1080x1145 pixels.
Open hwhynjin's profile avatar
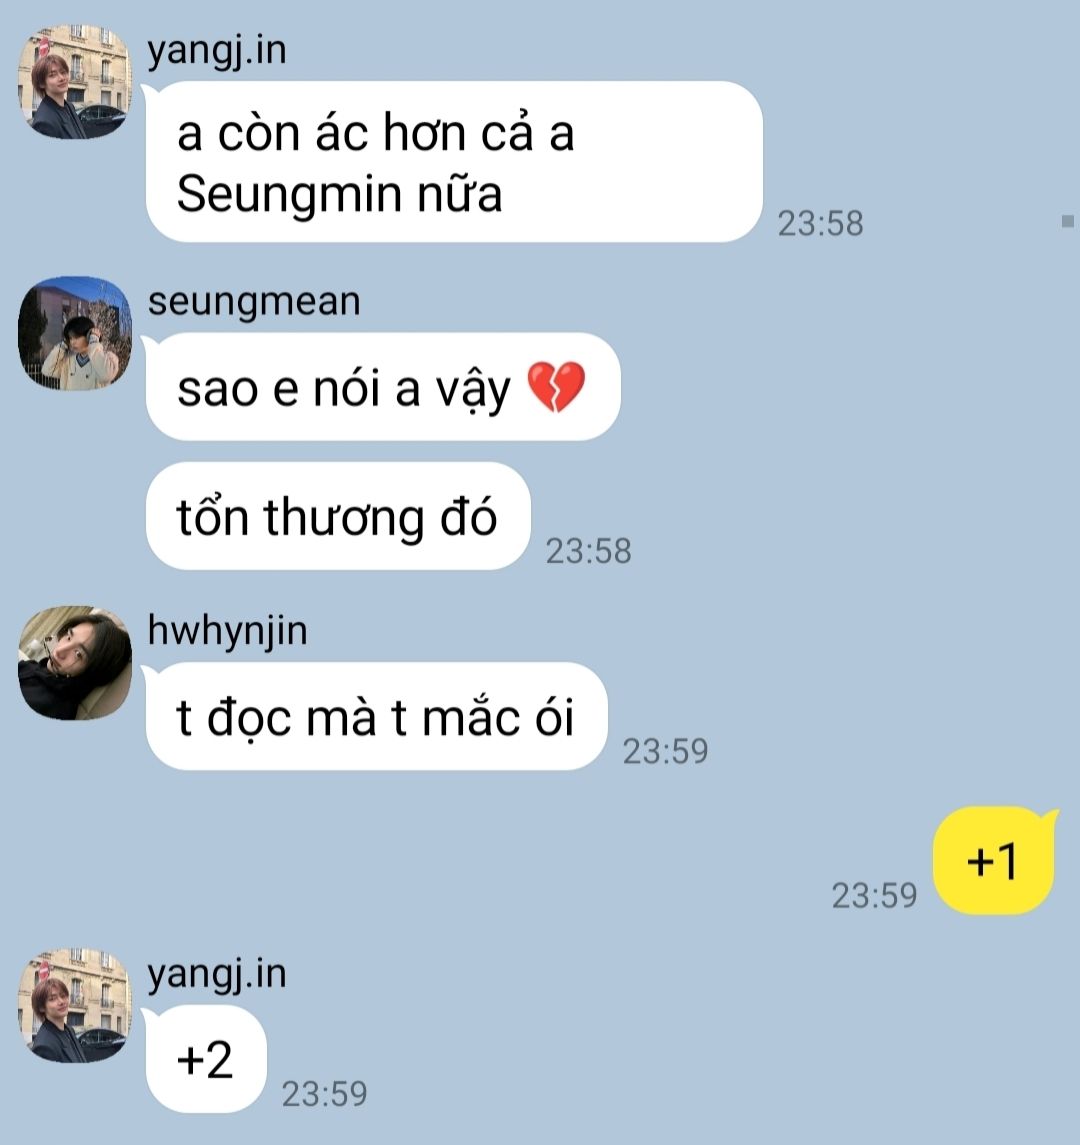(74, 662)
